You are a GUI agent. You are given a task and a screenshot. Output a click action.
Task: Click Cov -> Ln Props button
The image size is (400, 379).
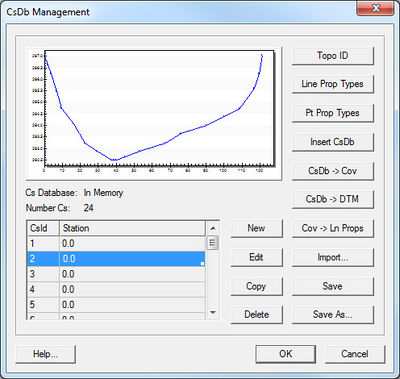coord(333,228)
